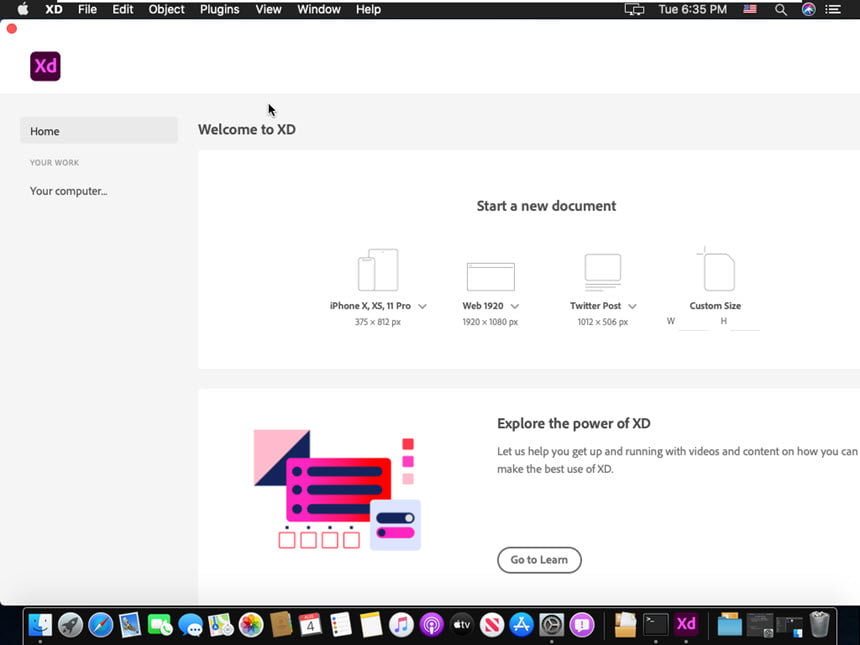
Task: Select Home in the sidebar
Action: (99, 131)
